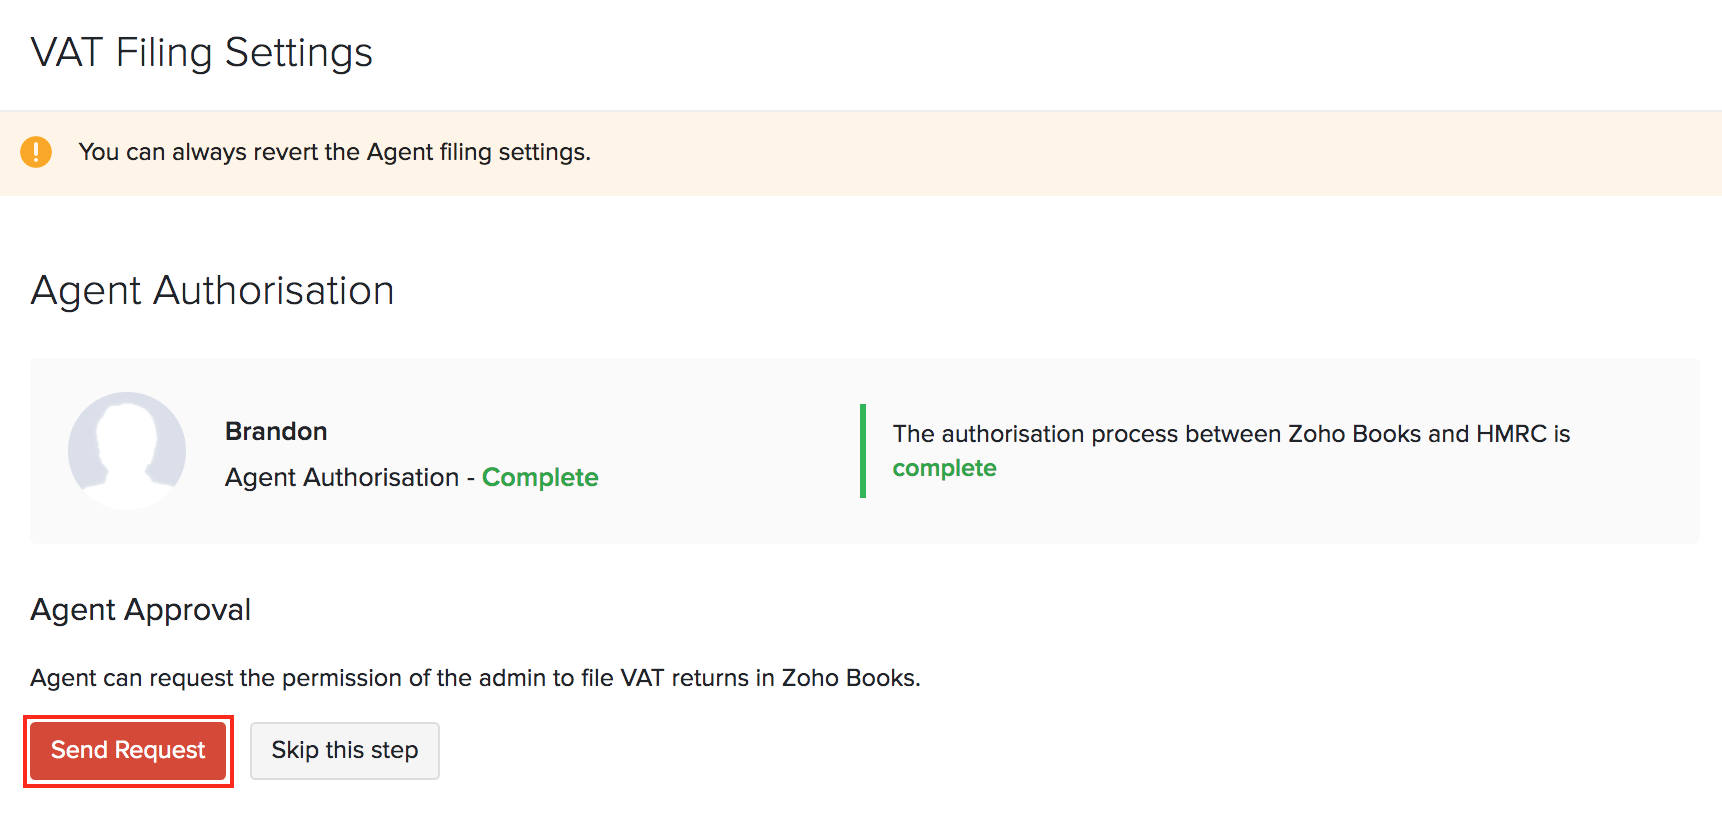Click the VAT Filing Settings page title
The width and height of the screenshot is (1722, 818).
tap(202, 53)
